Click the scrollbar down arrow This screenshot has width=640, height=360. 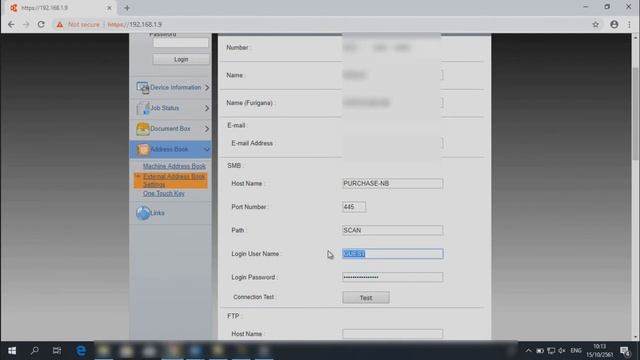(x=635, y=337)
